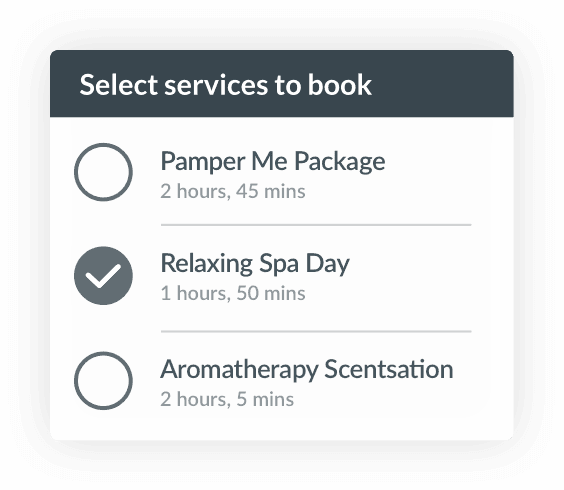
Task: Click the word "services" in header
Action: point(216,86)
